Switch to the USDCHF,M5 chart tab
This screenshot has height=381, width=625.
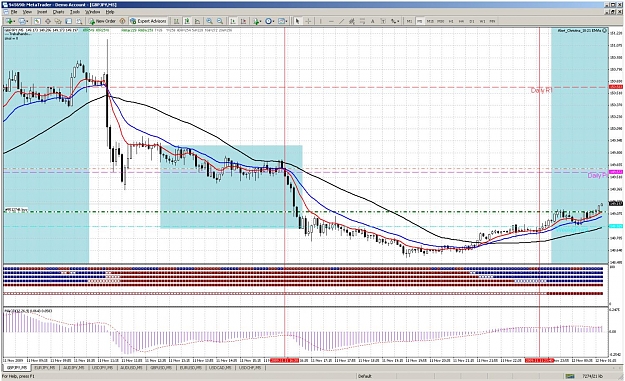tap(249, 368)
